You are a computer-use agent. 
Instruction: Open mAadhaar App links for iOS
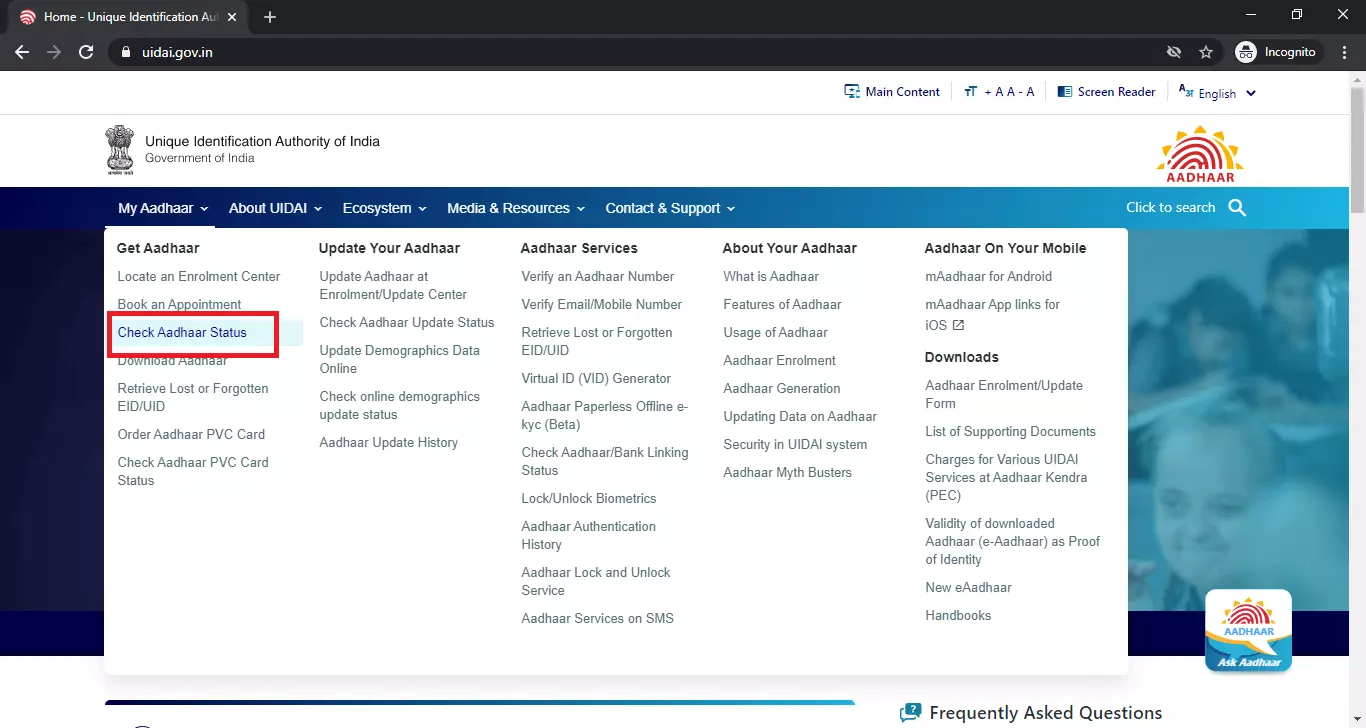point(992,313)
